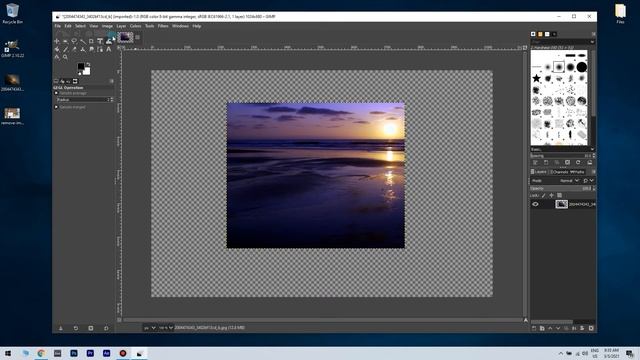Lower layer one step down

pos(558,328)
